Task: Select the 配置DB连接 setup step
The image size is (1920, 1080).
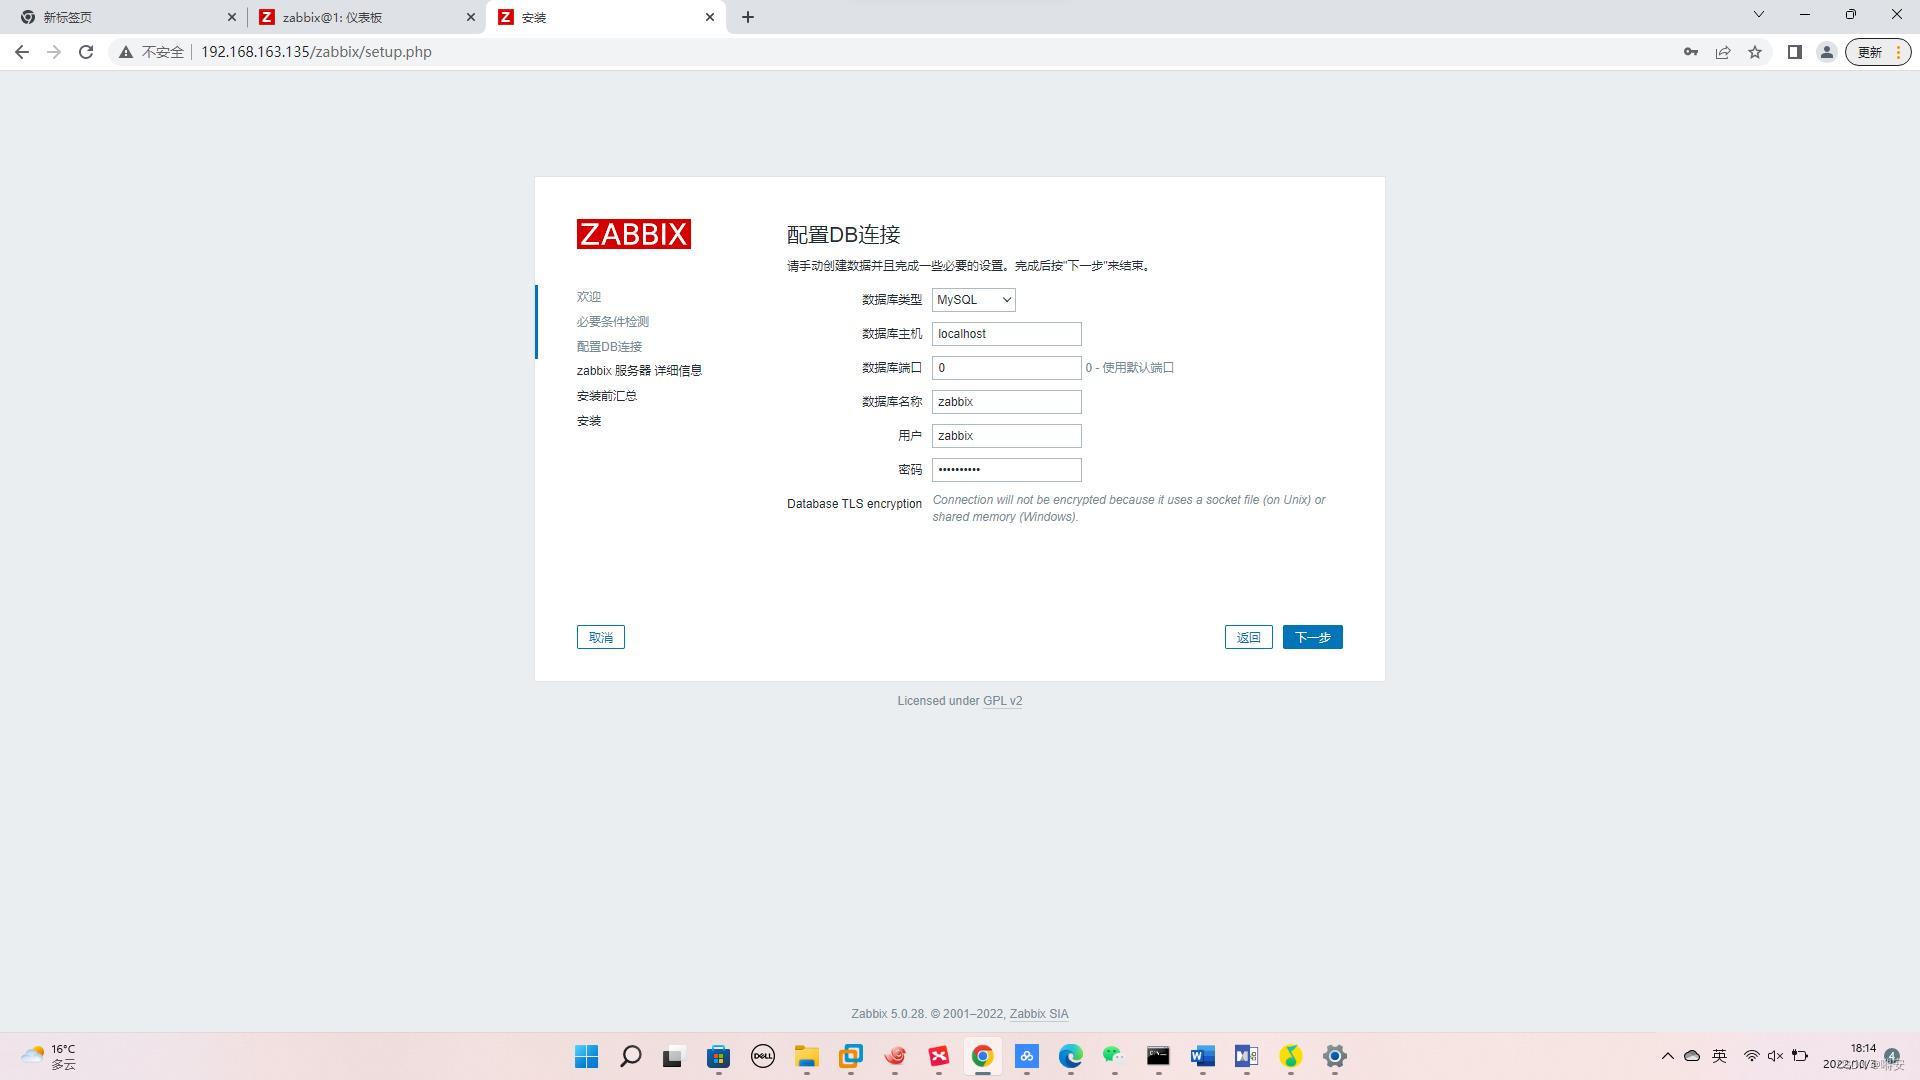Action: 609,347
